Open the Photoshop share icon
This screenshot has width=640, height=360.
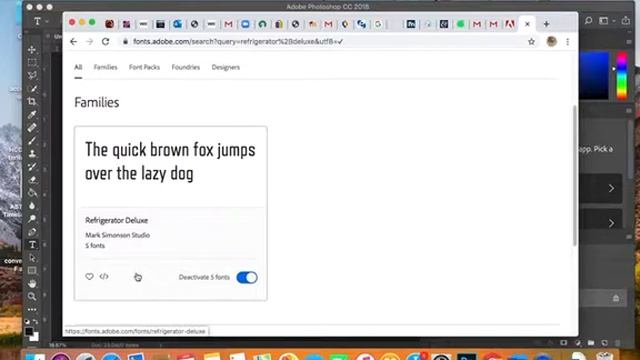click(x=625, y=20)
